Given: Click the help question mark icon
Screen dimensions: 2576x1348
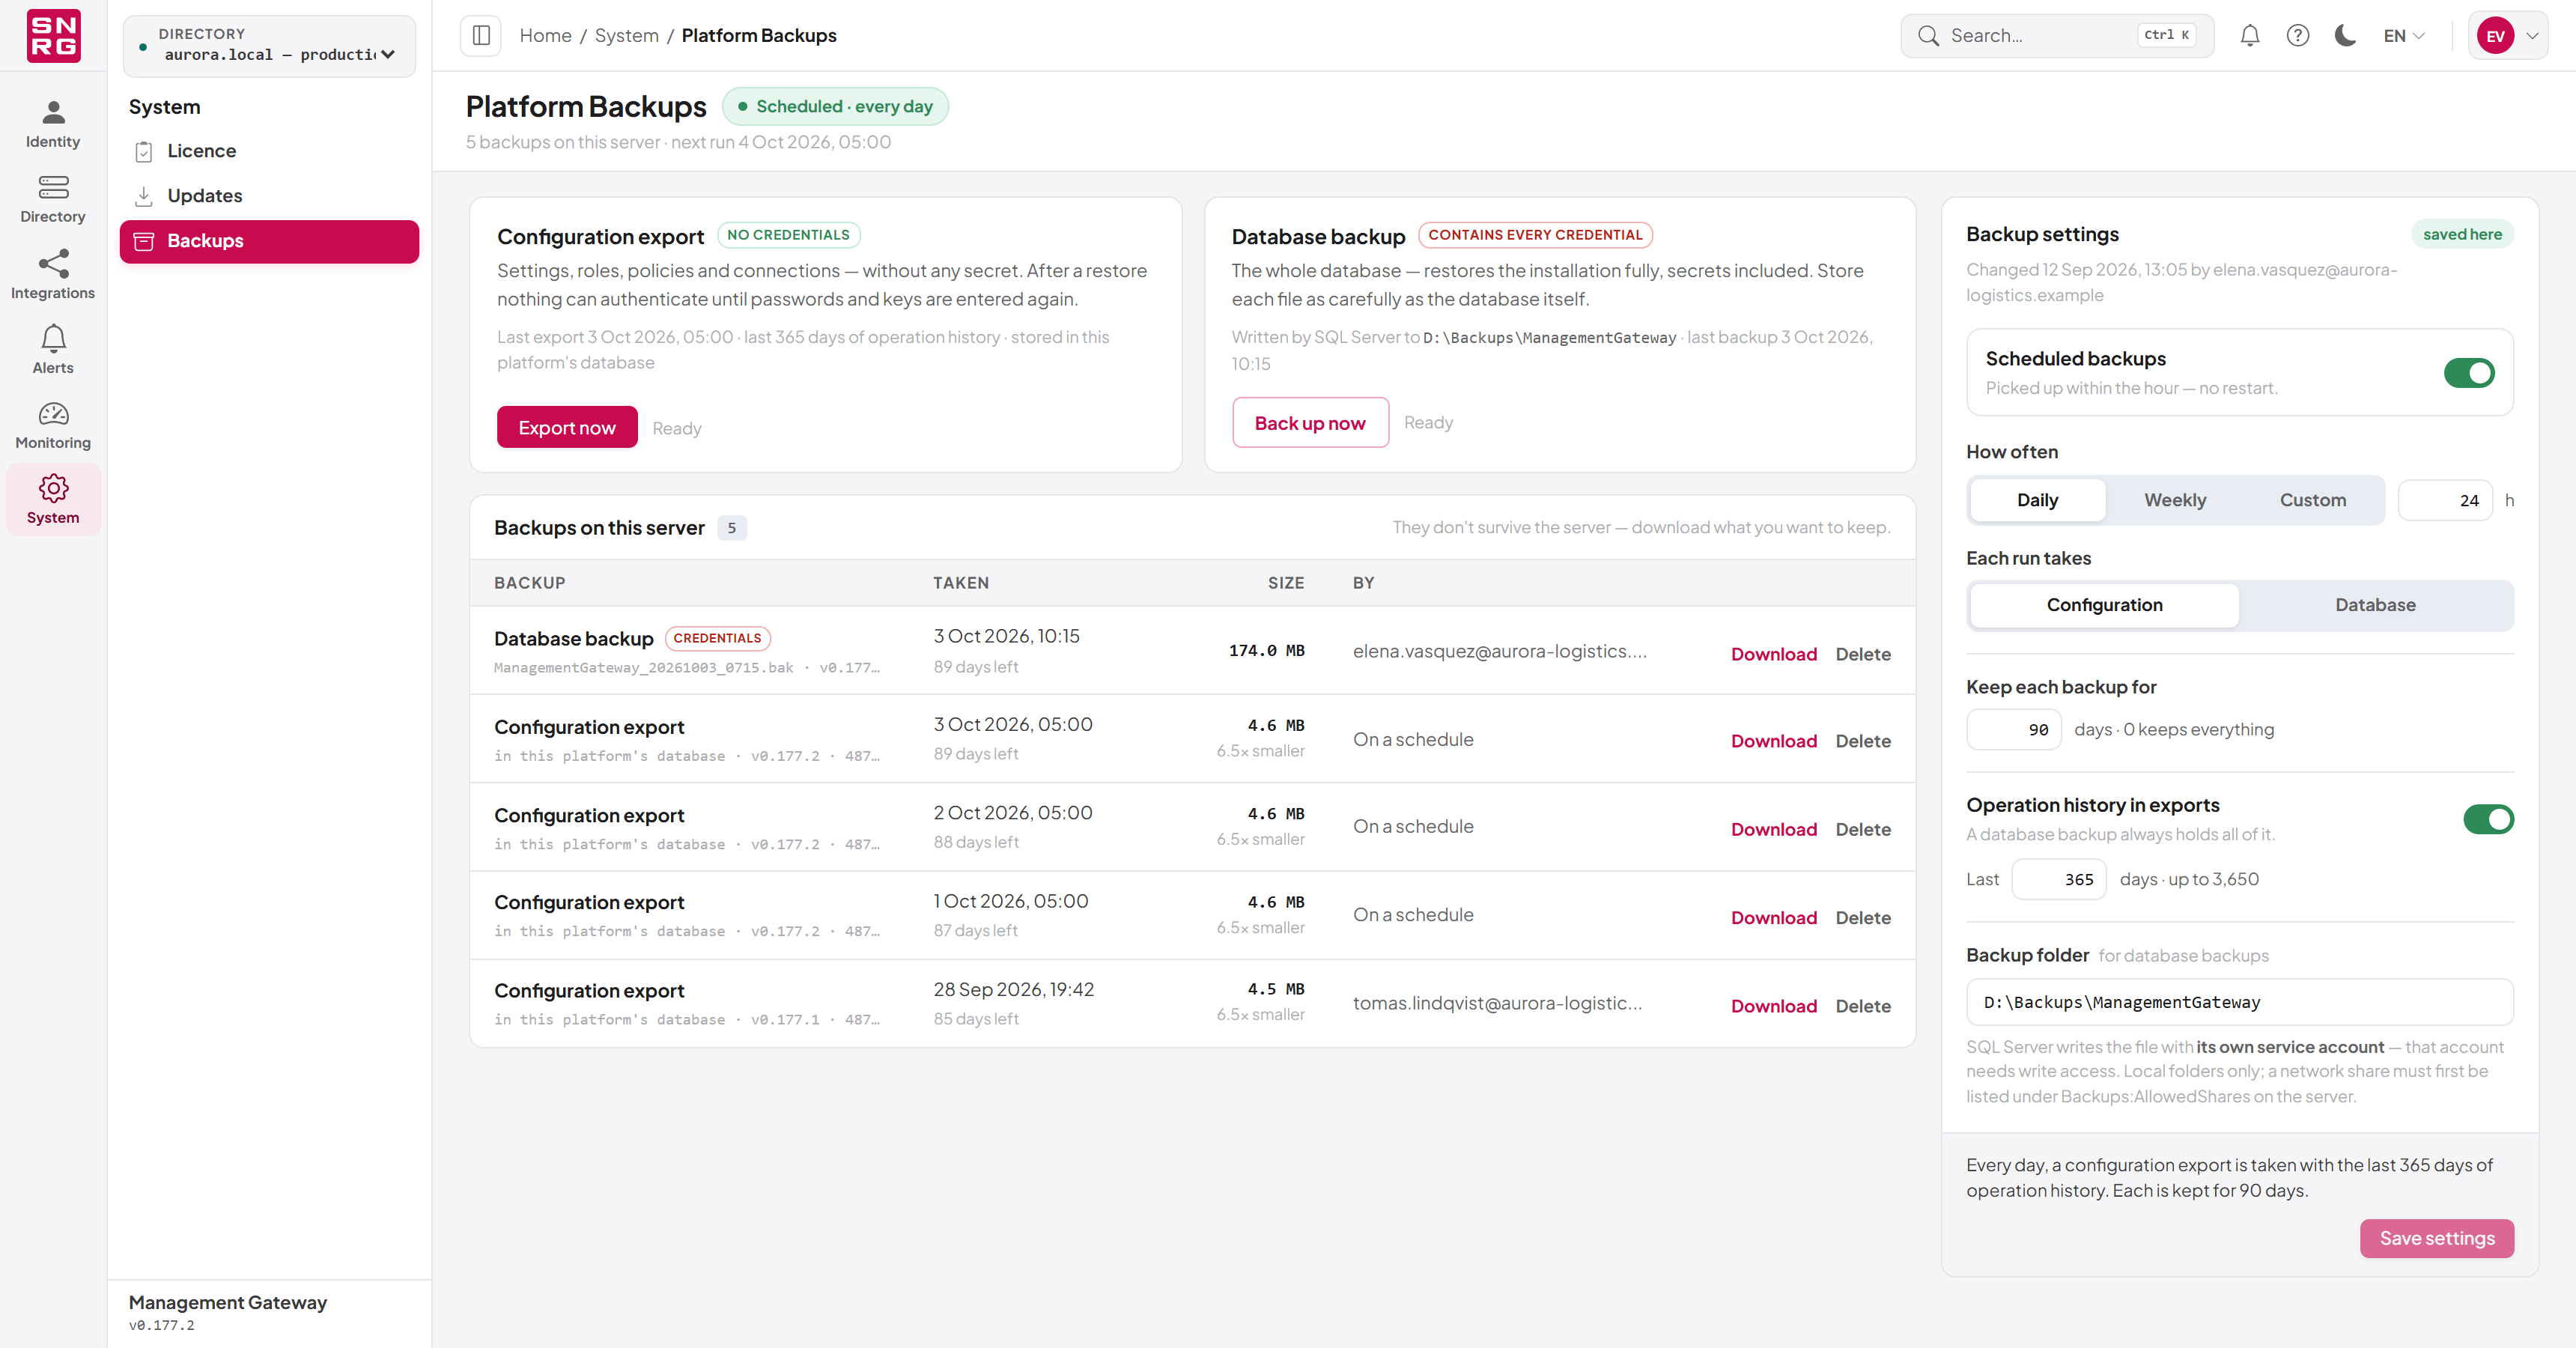Looking at the screenshot, I should pos(2298,36).
